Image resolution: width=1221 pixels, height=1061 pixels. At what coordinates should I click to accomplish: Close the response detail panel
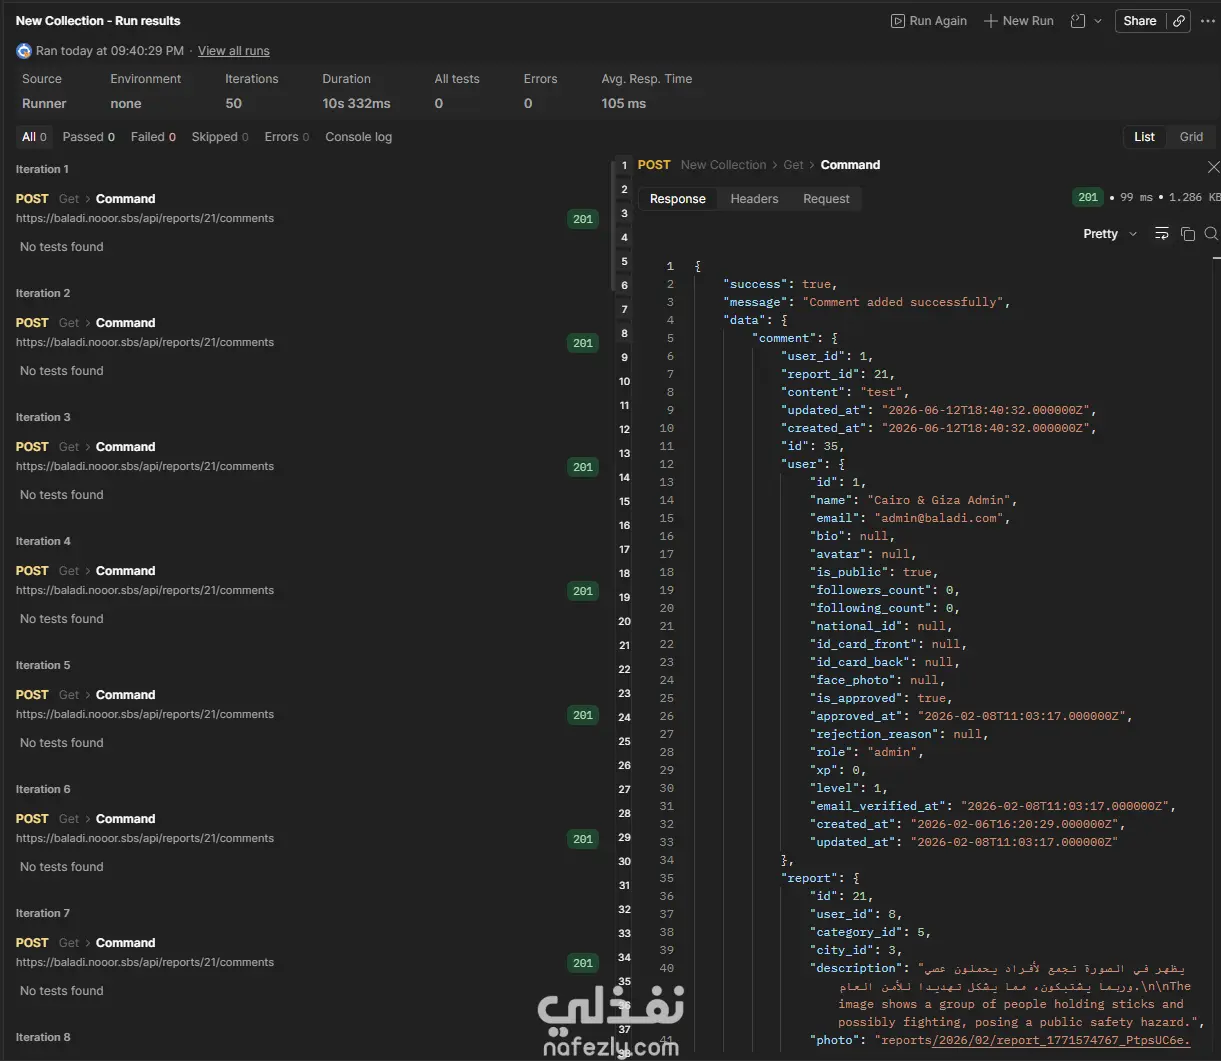(1213, 166)
